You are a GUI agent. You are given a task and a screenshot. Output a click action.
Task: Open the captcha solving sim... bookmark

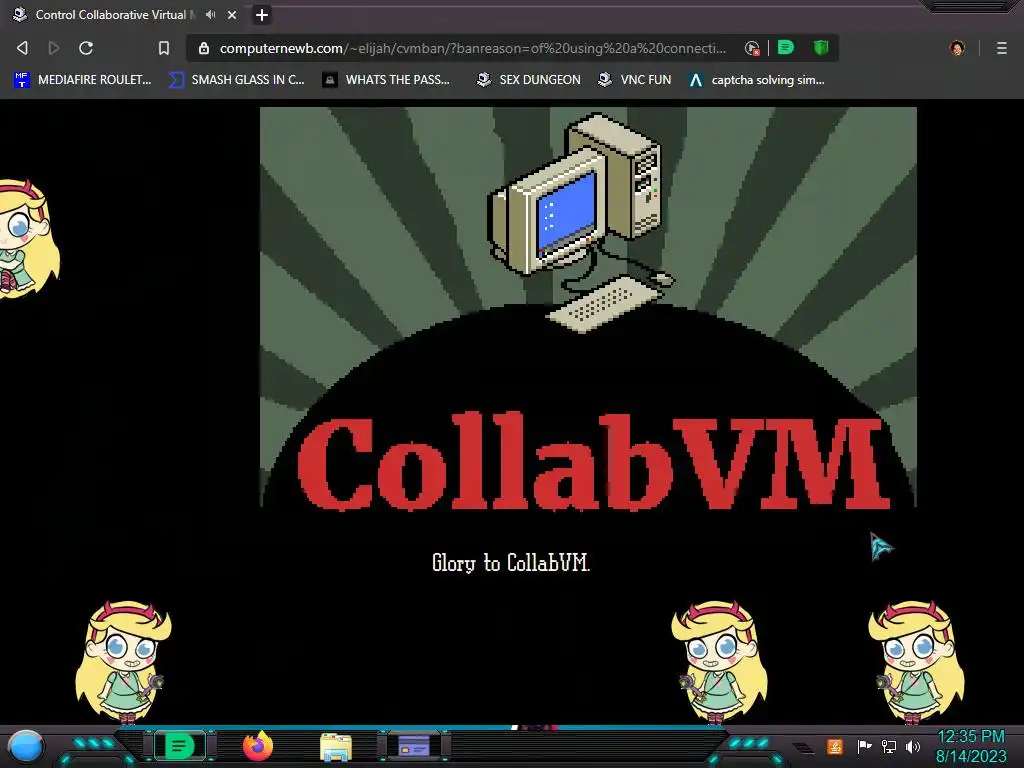(756, 80)
